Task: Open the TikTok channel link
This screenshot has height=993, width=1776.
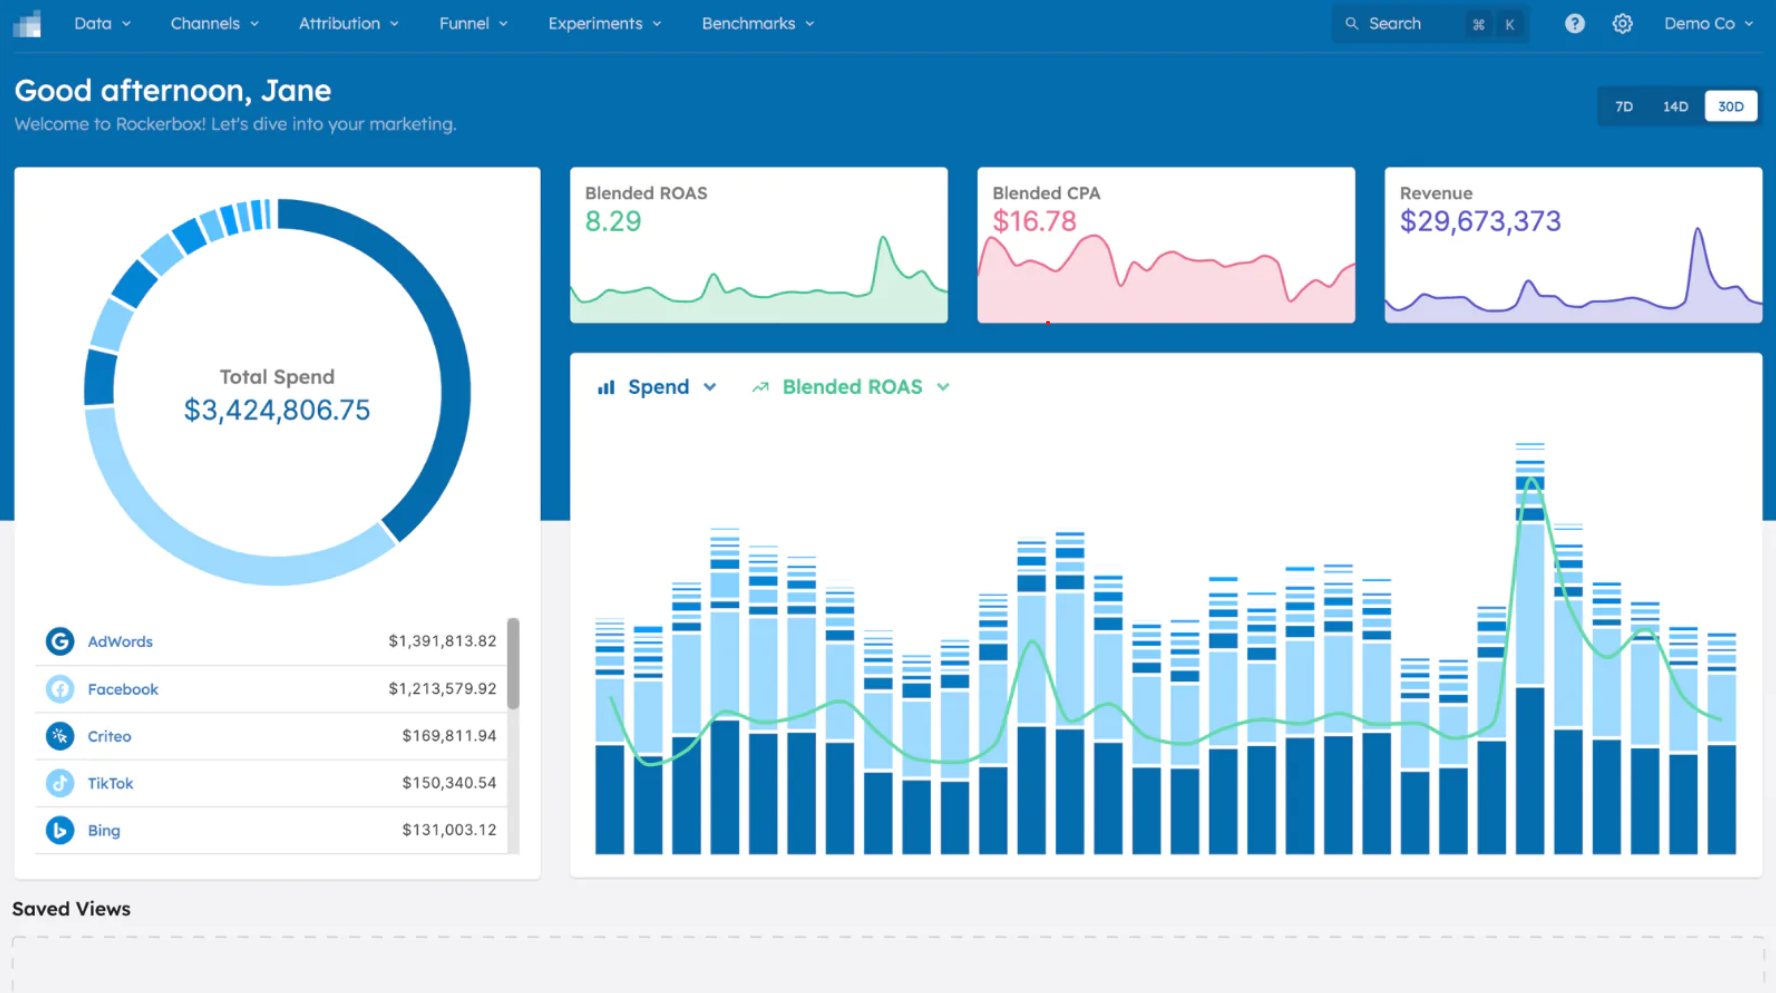Action: tap(110, 783)
